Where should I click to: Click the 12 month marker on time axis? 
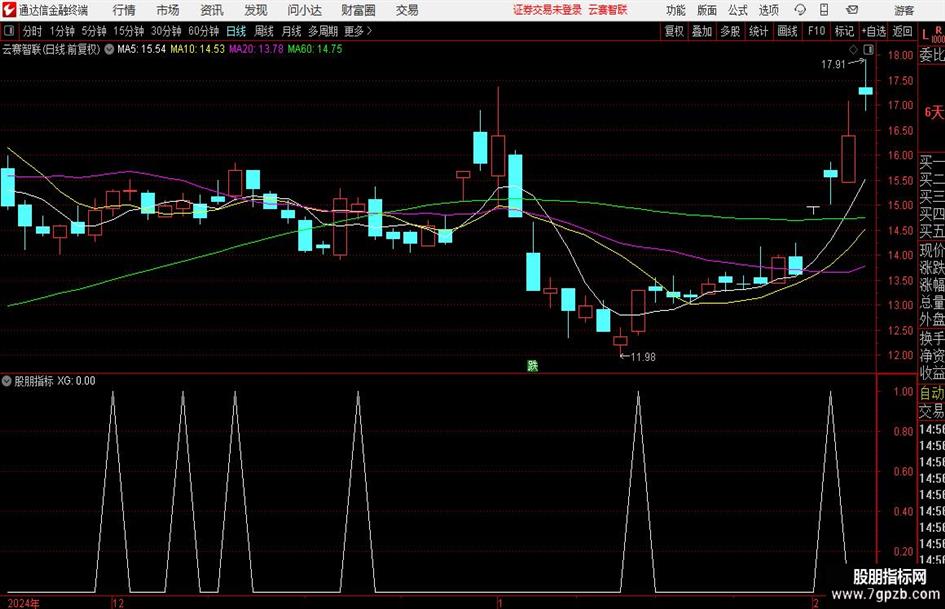point(118,603)
